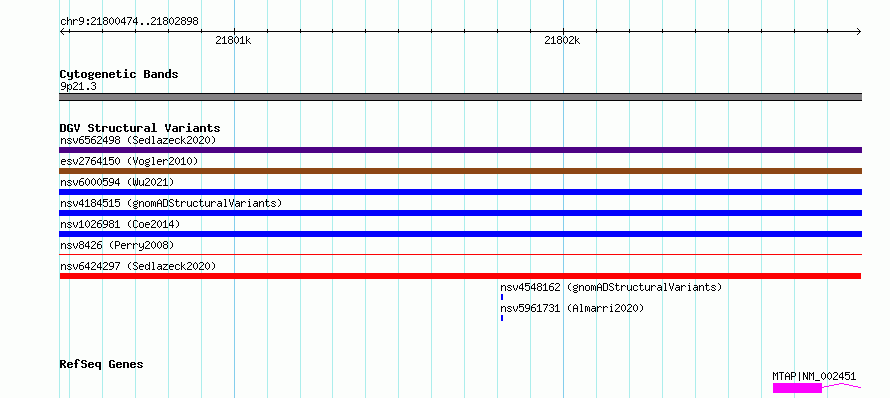Select the blue nsv6000594 variant bar
This screenshot has width=890, height=398.
point(460,192)
